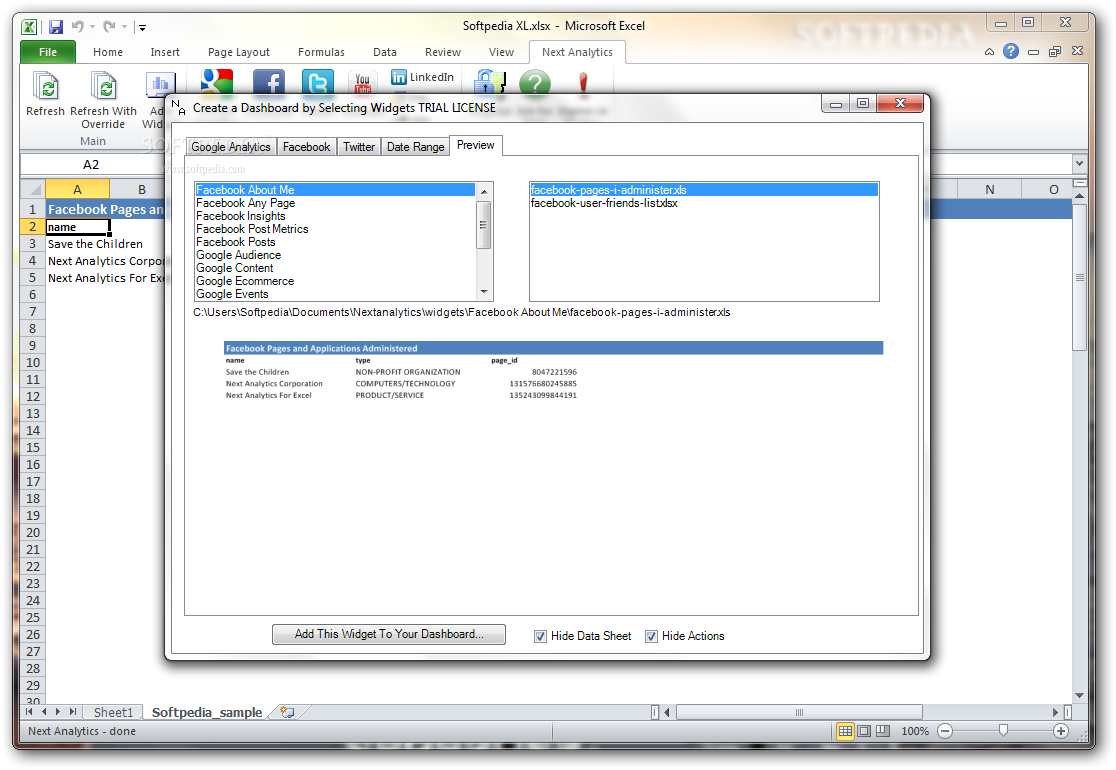This screenshot has height=770, width=1116.
Task: Open the Facebook ribbon icon
Action: 268,83
